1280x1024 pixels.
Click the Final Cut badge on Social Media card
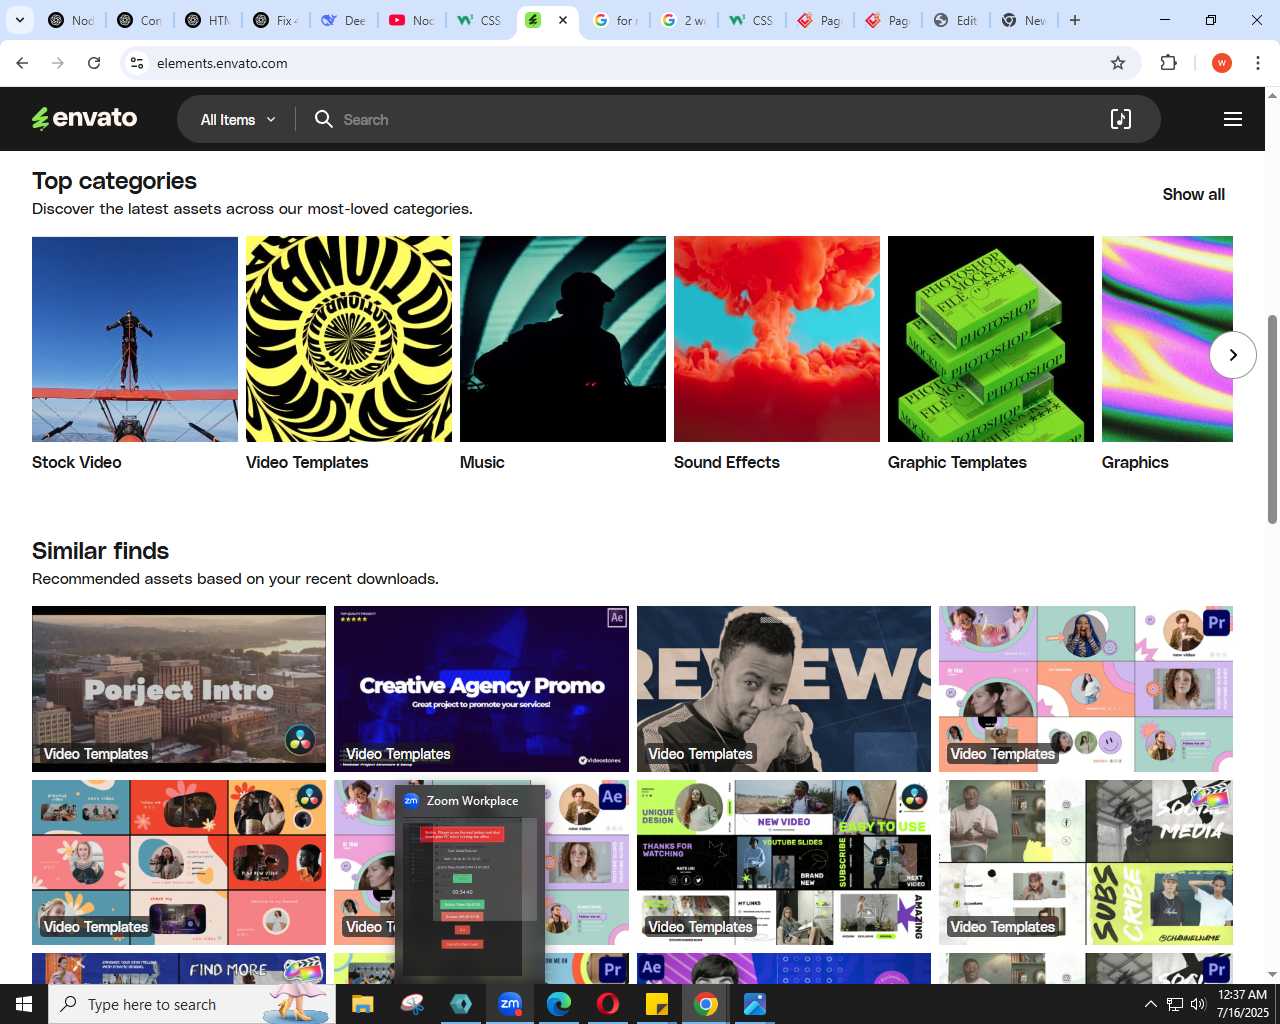[1210, 799]
